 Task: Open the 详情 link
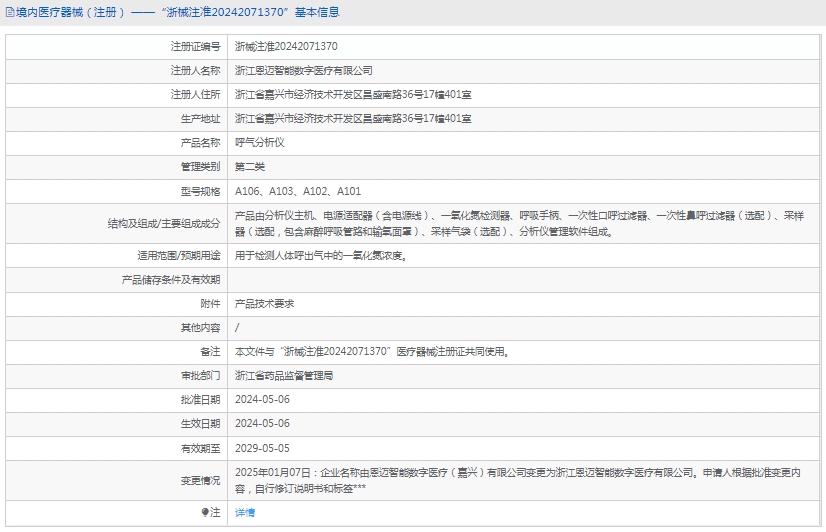tap(245, 512)
